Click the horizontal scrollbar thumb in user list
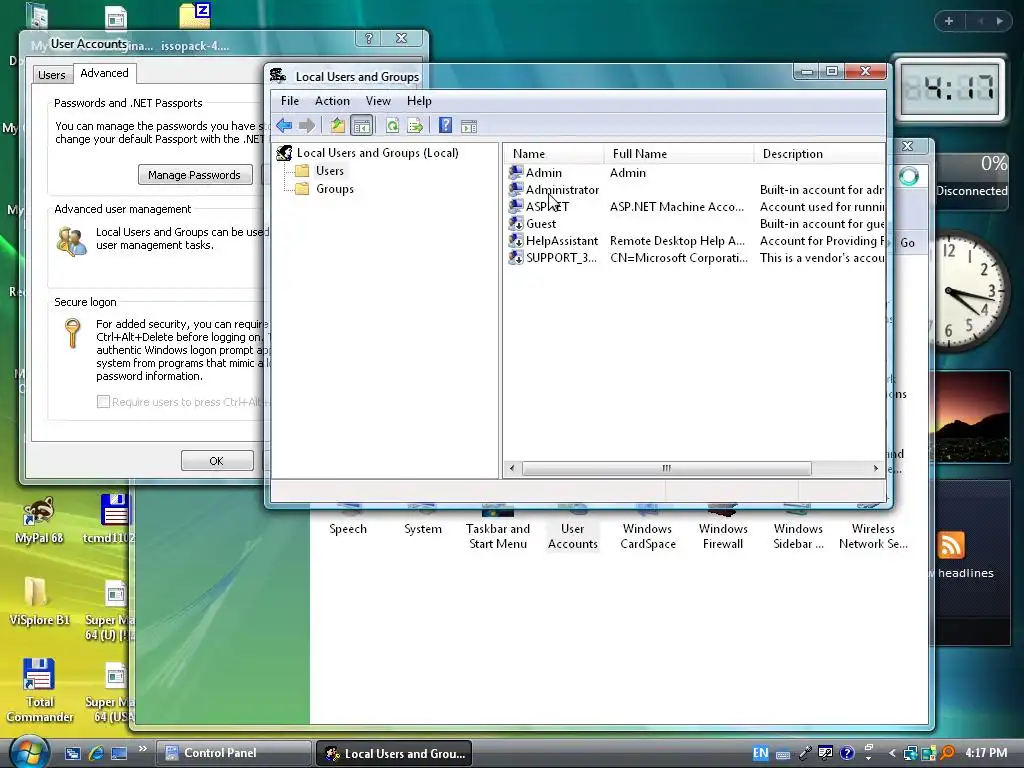The width and height of the screenshot is (1024, 768). [666, 468]
